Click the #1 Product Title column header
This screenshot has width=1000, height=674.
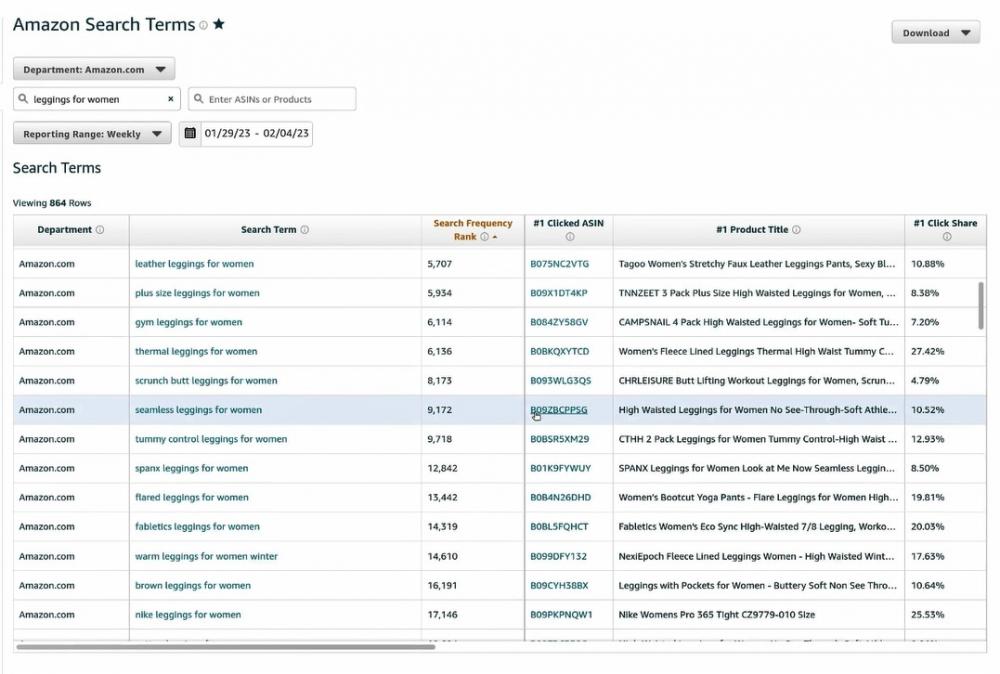pyautogui.click(x=758, y=230)
